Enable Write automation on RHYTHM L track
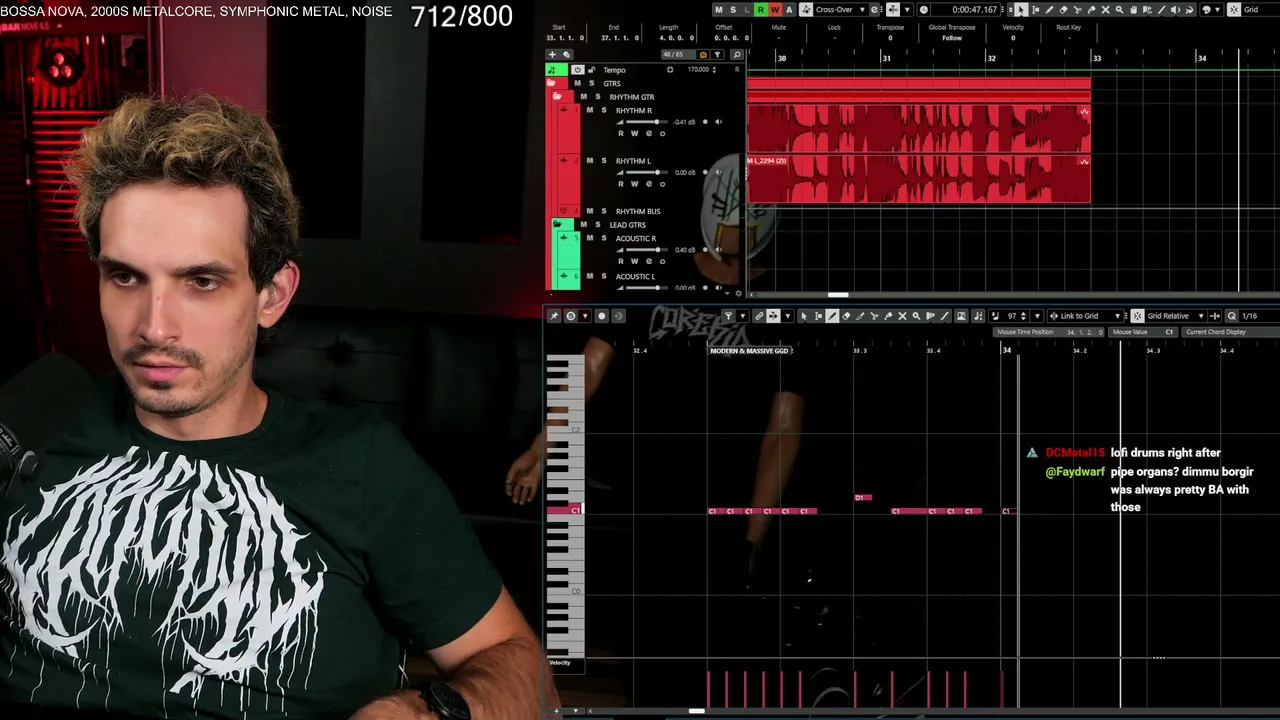 634,184
